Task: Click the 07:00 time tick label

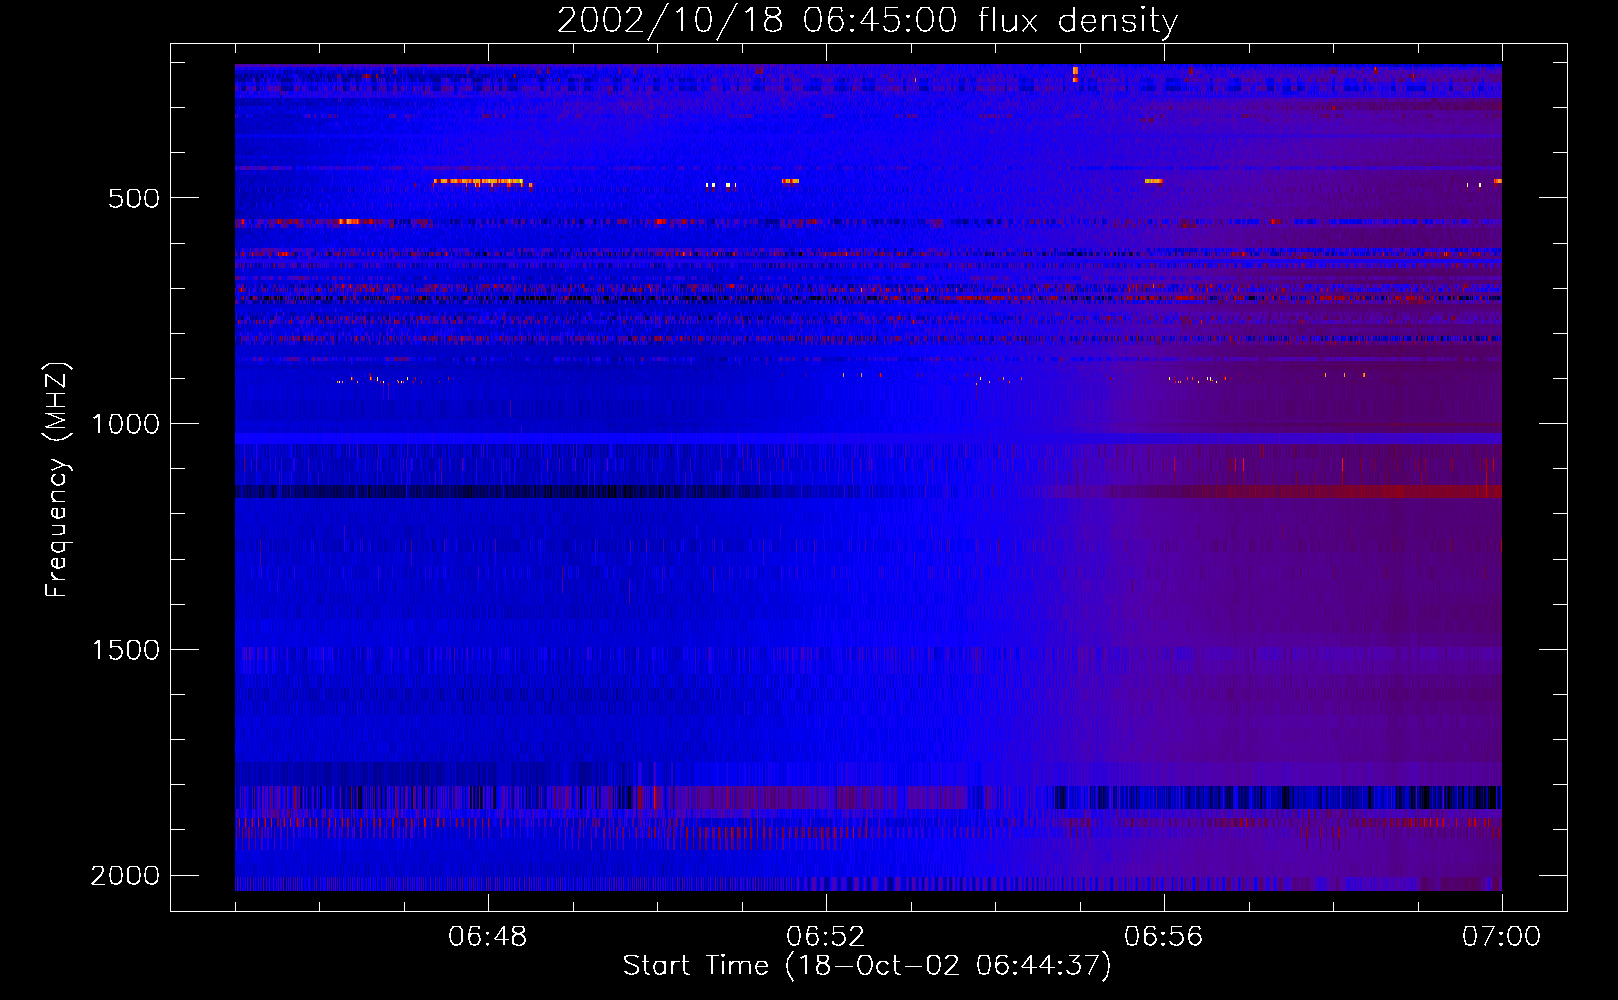Action: [1502, 937]
